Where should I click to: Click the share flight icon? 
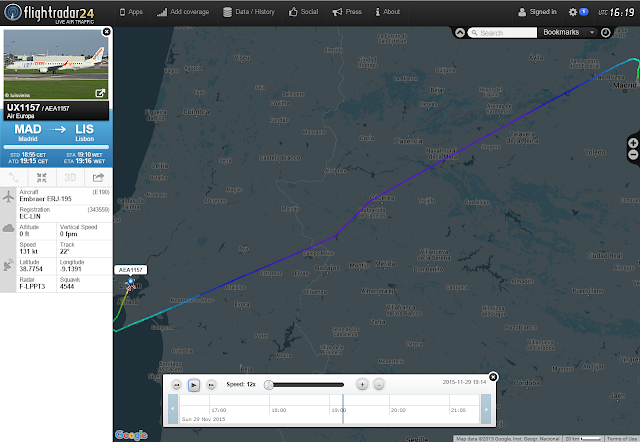[x=98, y=178]
